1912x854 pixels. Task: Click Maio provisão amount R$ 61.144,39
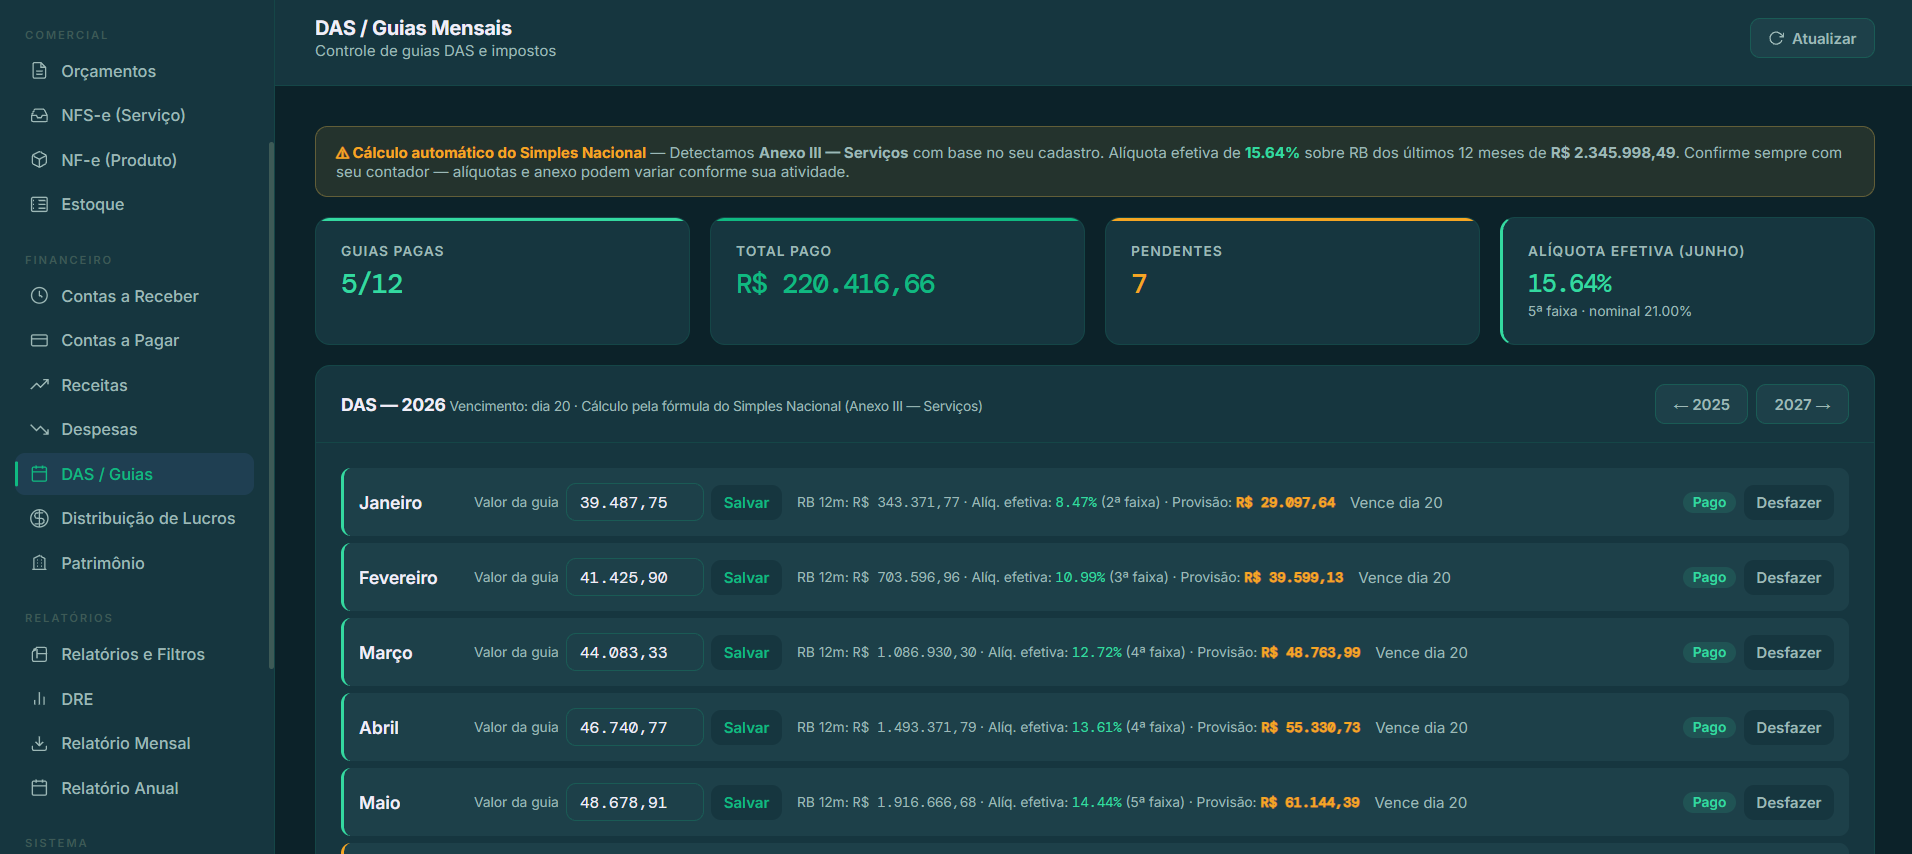click(x=1310, y=802)
